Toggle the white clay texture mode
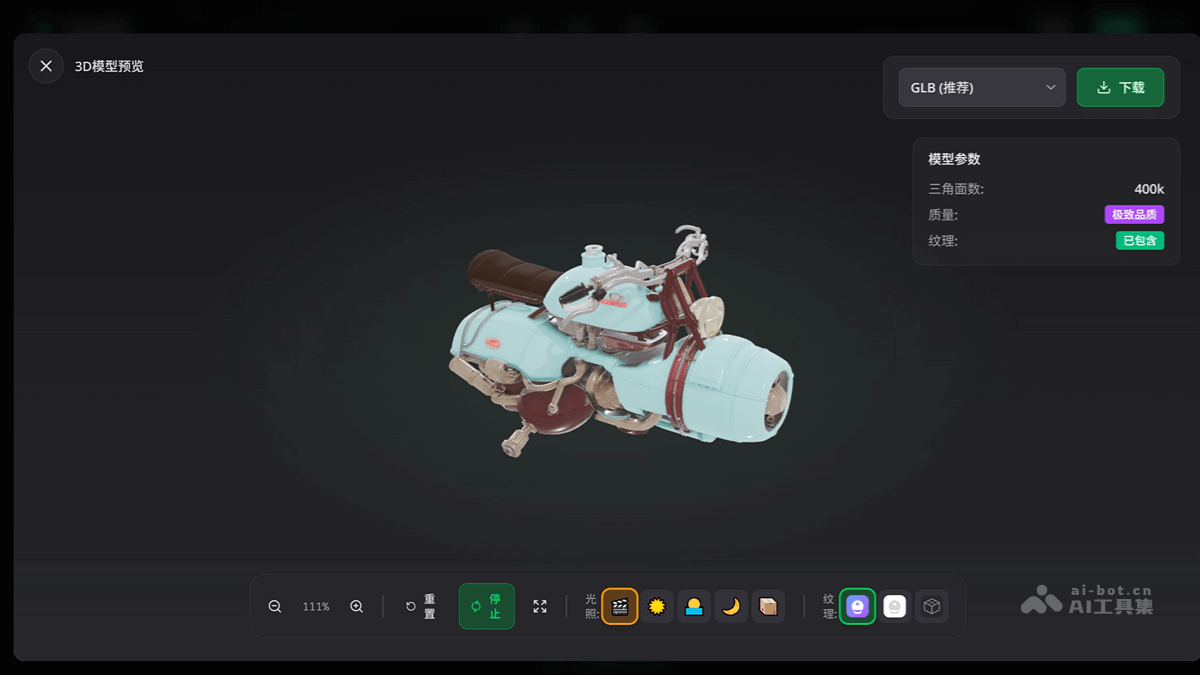The height and width of the screenshot is (675, 1200). tap(895, 607)
